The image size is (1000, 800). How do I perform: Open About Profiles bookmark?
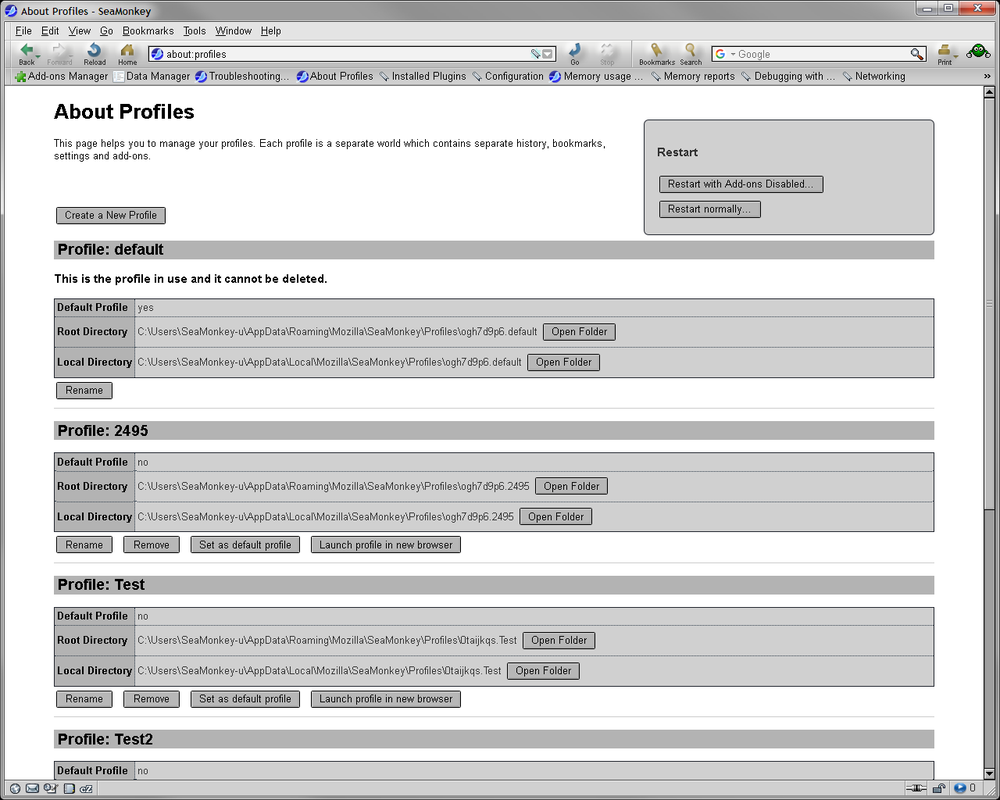click(335, 76)
